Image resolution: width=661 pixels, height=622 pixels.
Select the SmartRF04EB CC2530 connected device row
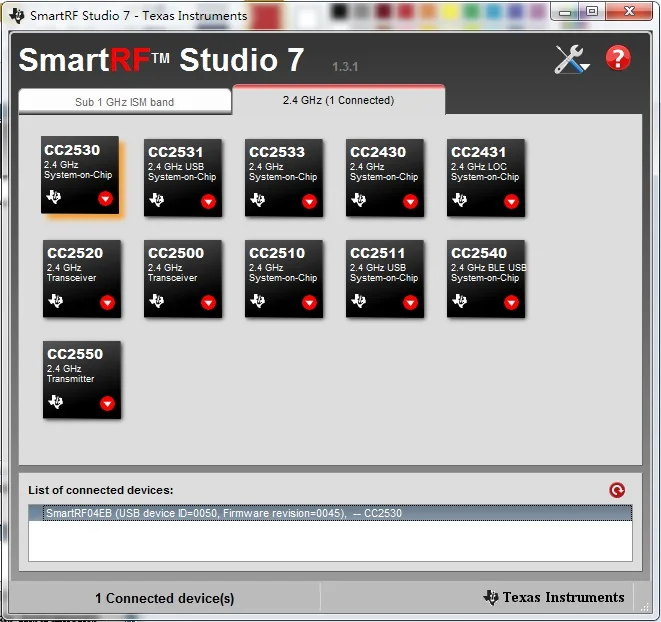click(x=330, y=513)
